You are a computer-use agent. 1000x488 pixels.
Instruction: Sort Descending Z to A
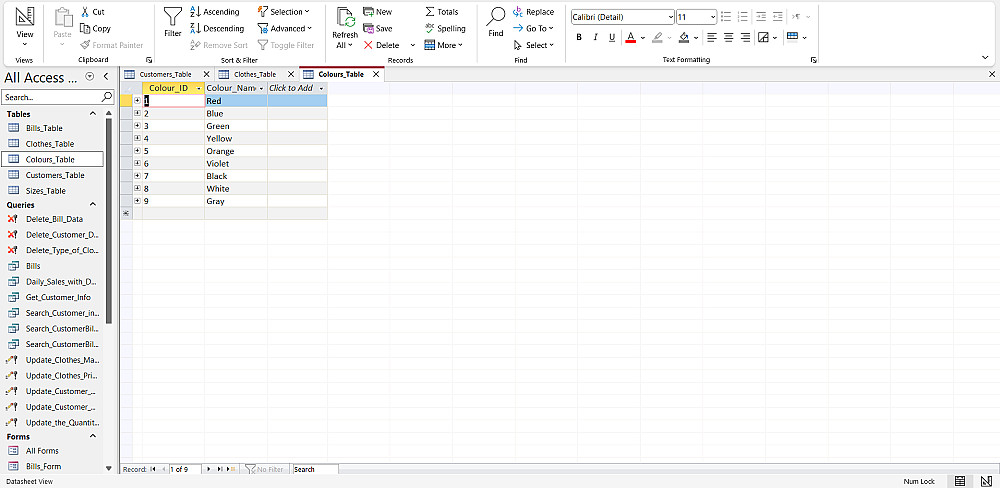[x=217, y=29]
